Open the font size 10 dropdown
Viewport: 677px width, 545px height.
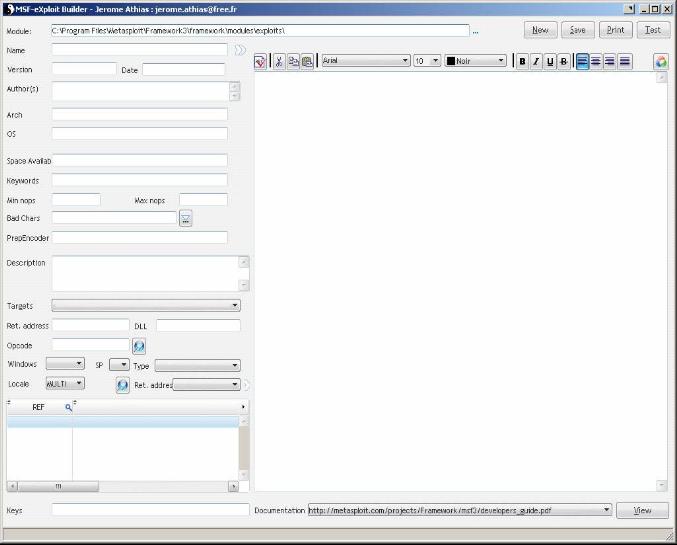[427, 60]
